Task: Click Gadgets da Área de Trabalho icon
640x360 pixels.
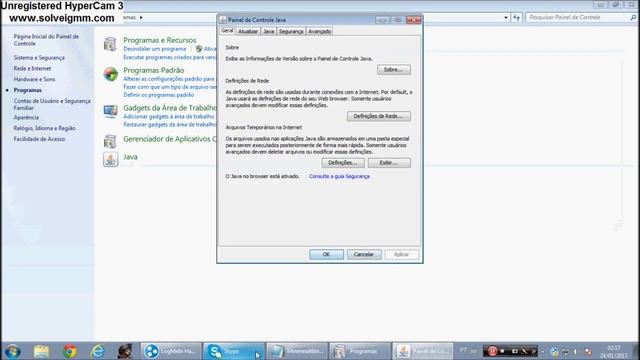Action: click(111, 111)
